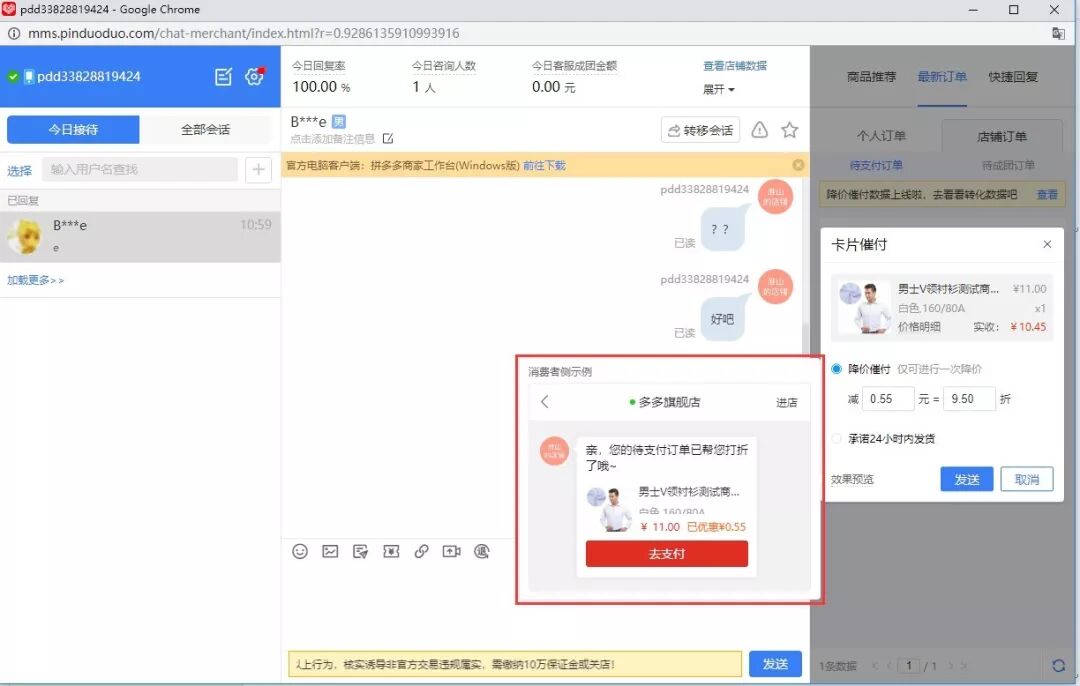Click 价格明细 text in order card
The width and height of the screenshot is (1080, 686).
919,326
